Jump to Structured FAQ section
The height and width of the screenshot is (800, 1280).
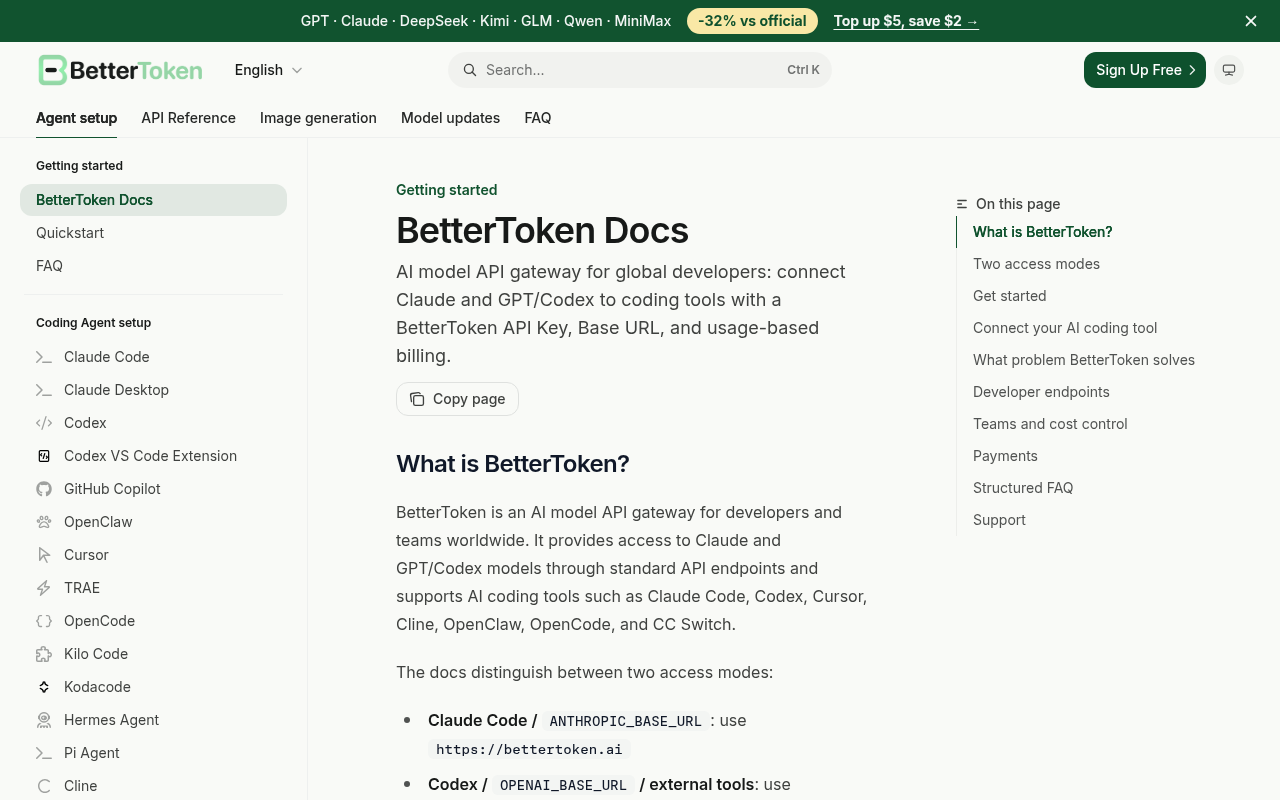1023,488
